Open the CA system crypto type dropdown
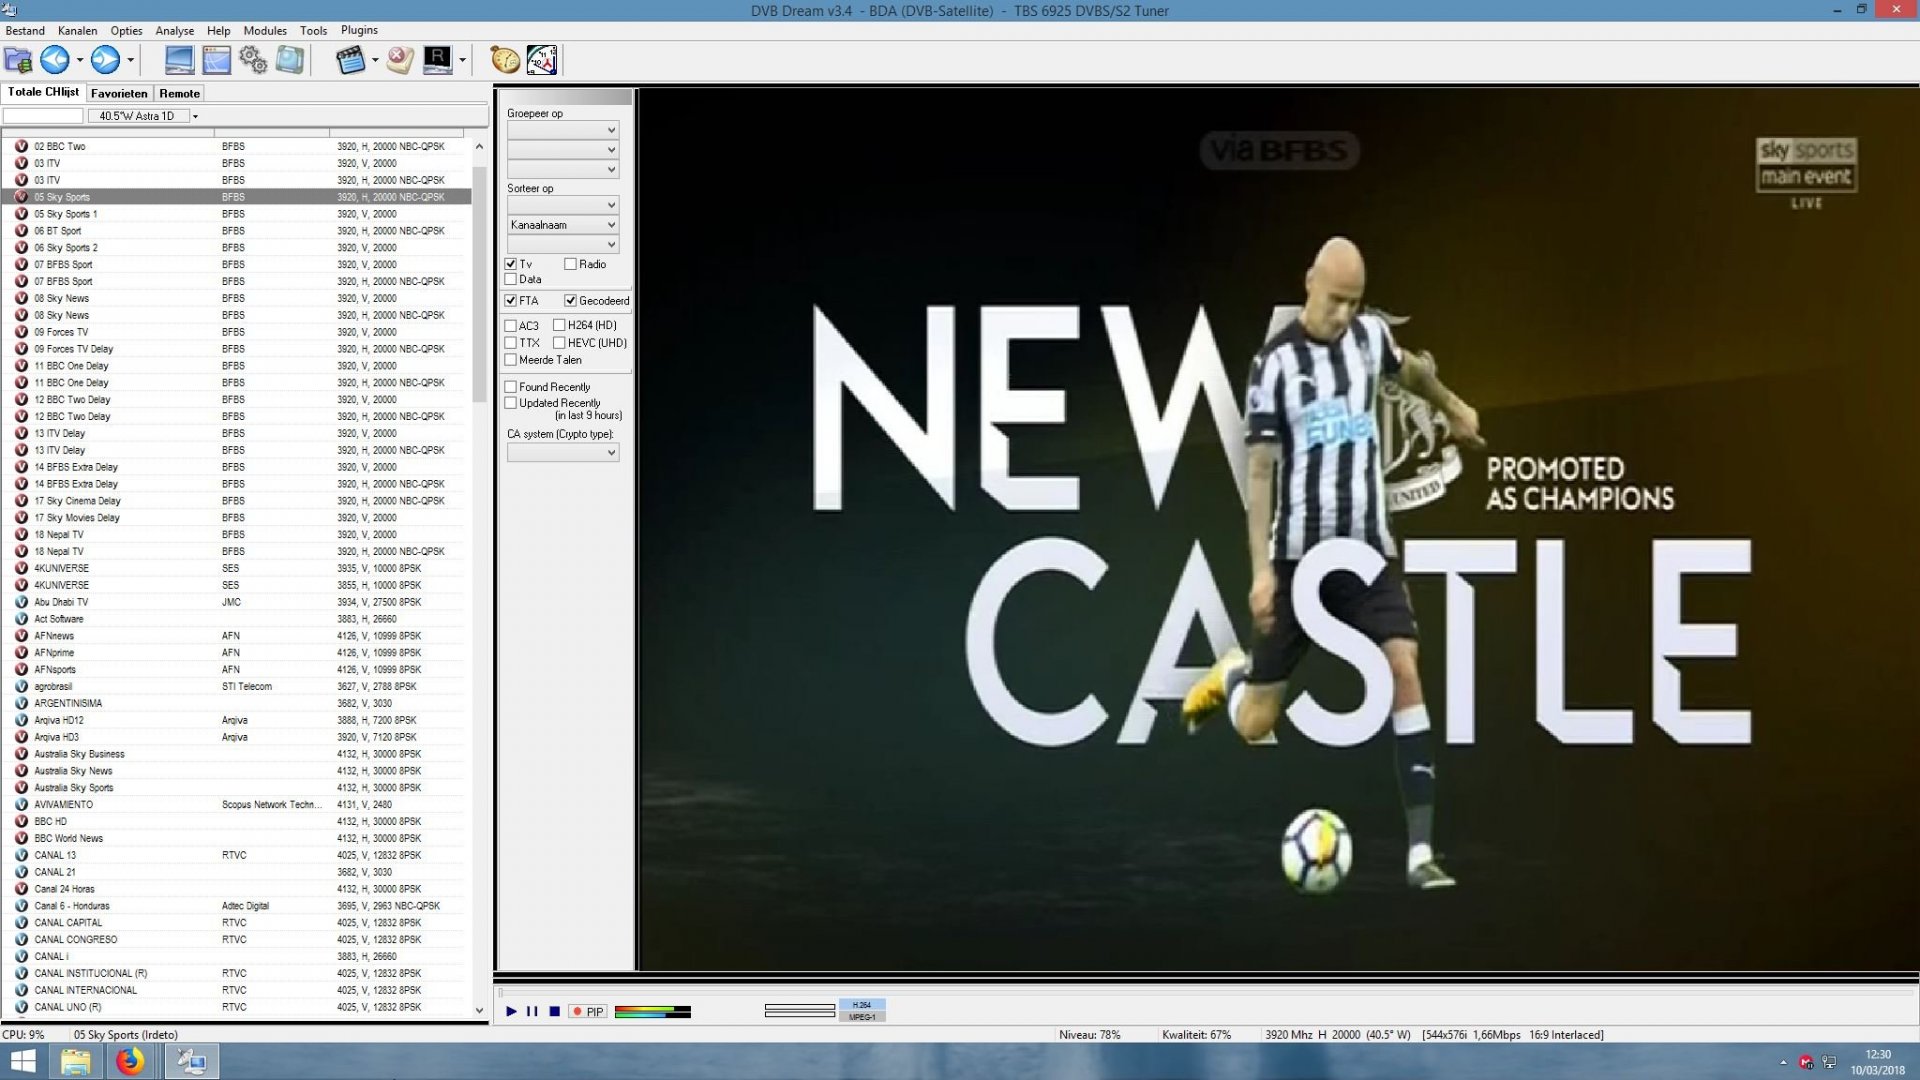Screen dimensions: 1920x1080 [x=563, y=453]
